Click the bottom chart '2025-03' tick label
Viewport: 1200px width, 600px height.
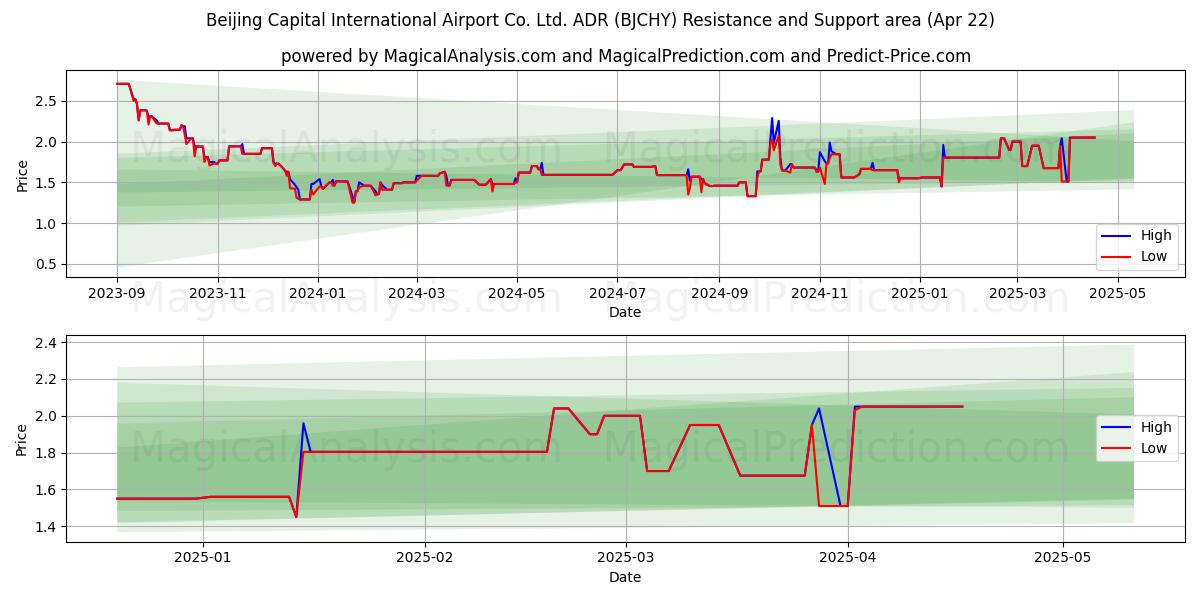(626, 558)
